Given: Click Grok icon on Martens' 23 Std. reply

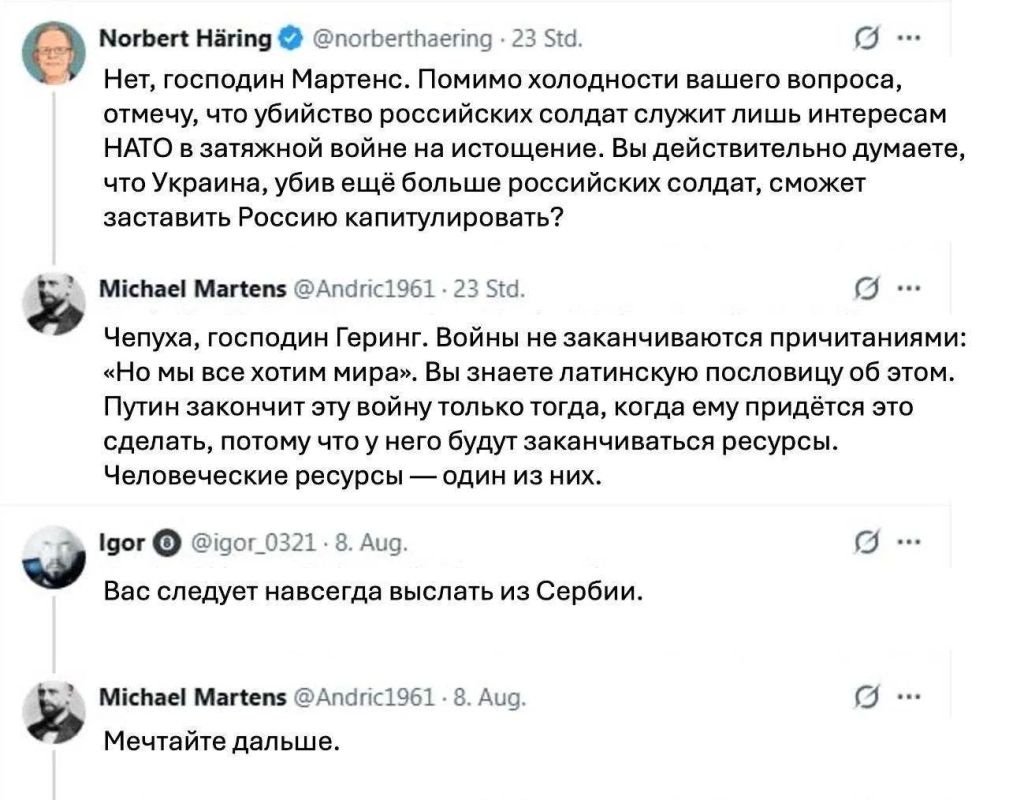Looking at the screenshot, I should (866, 289).
